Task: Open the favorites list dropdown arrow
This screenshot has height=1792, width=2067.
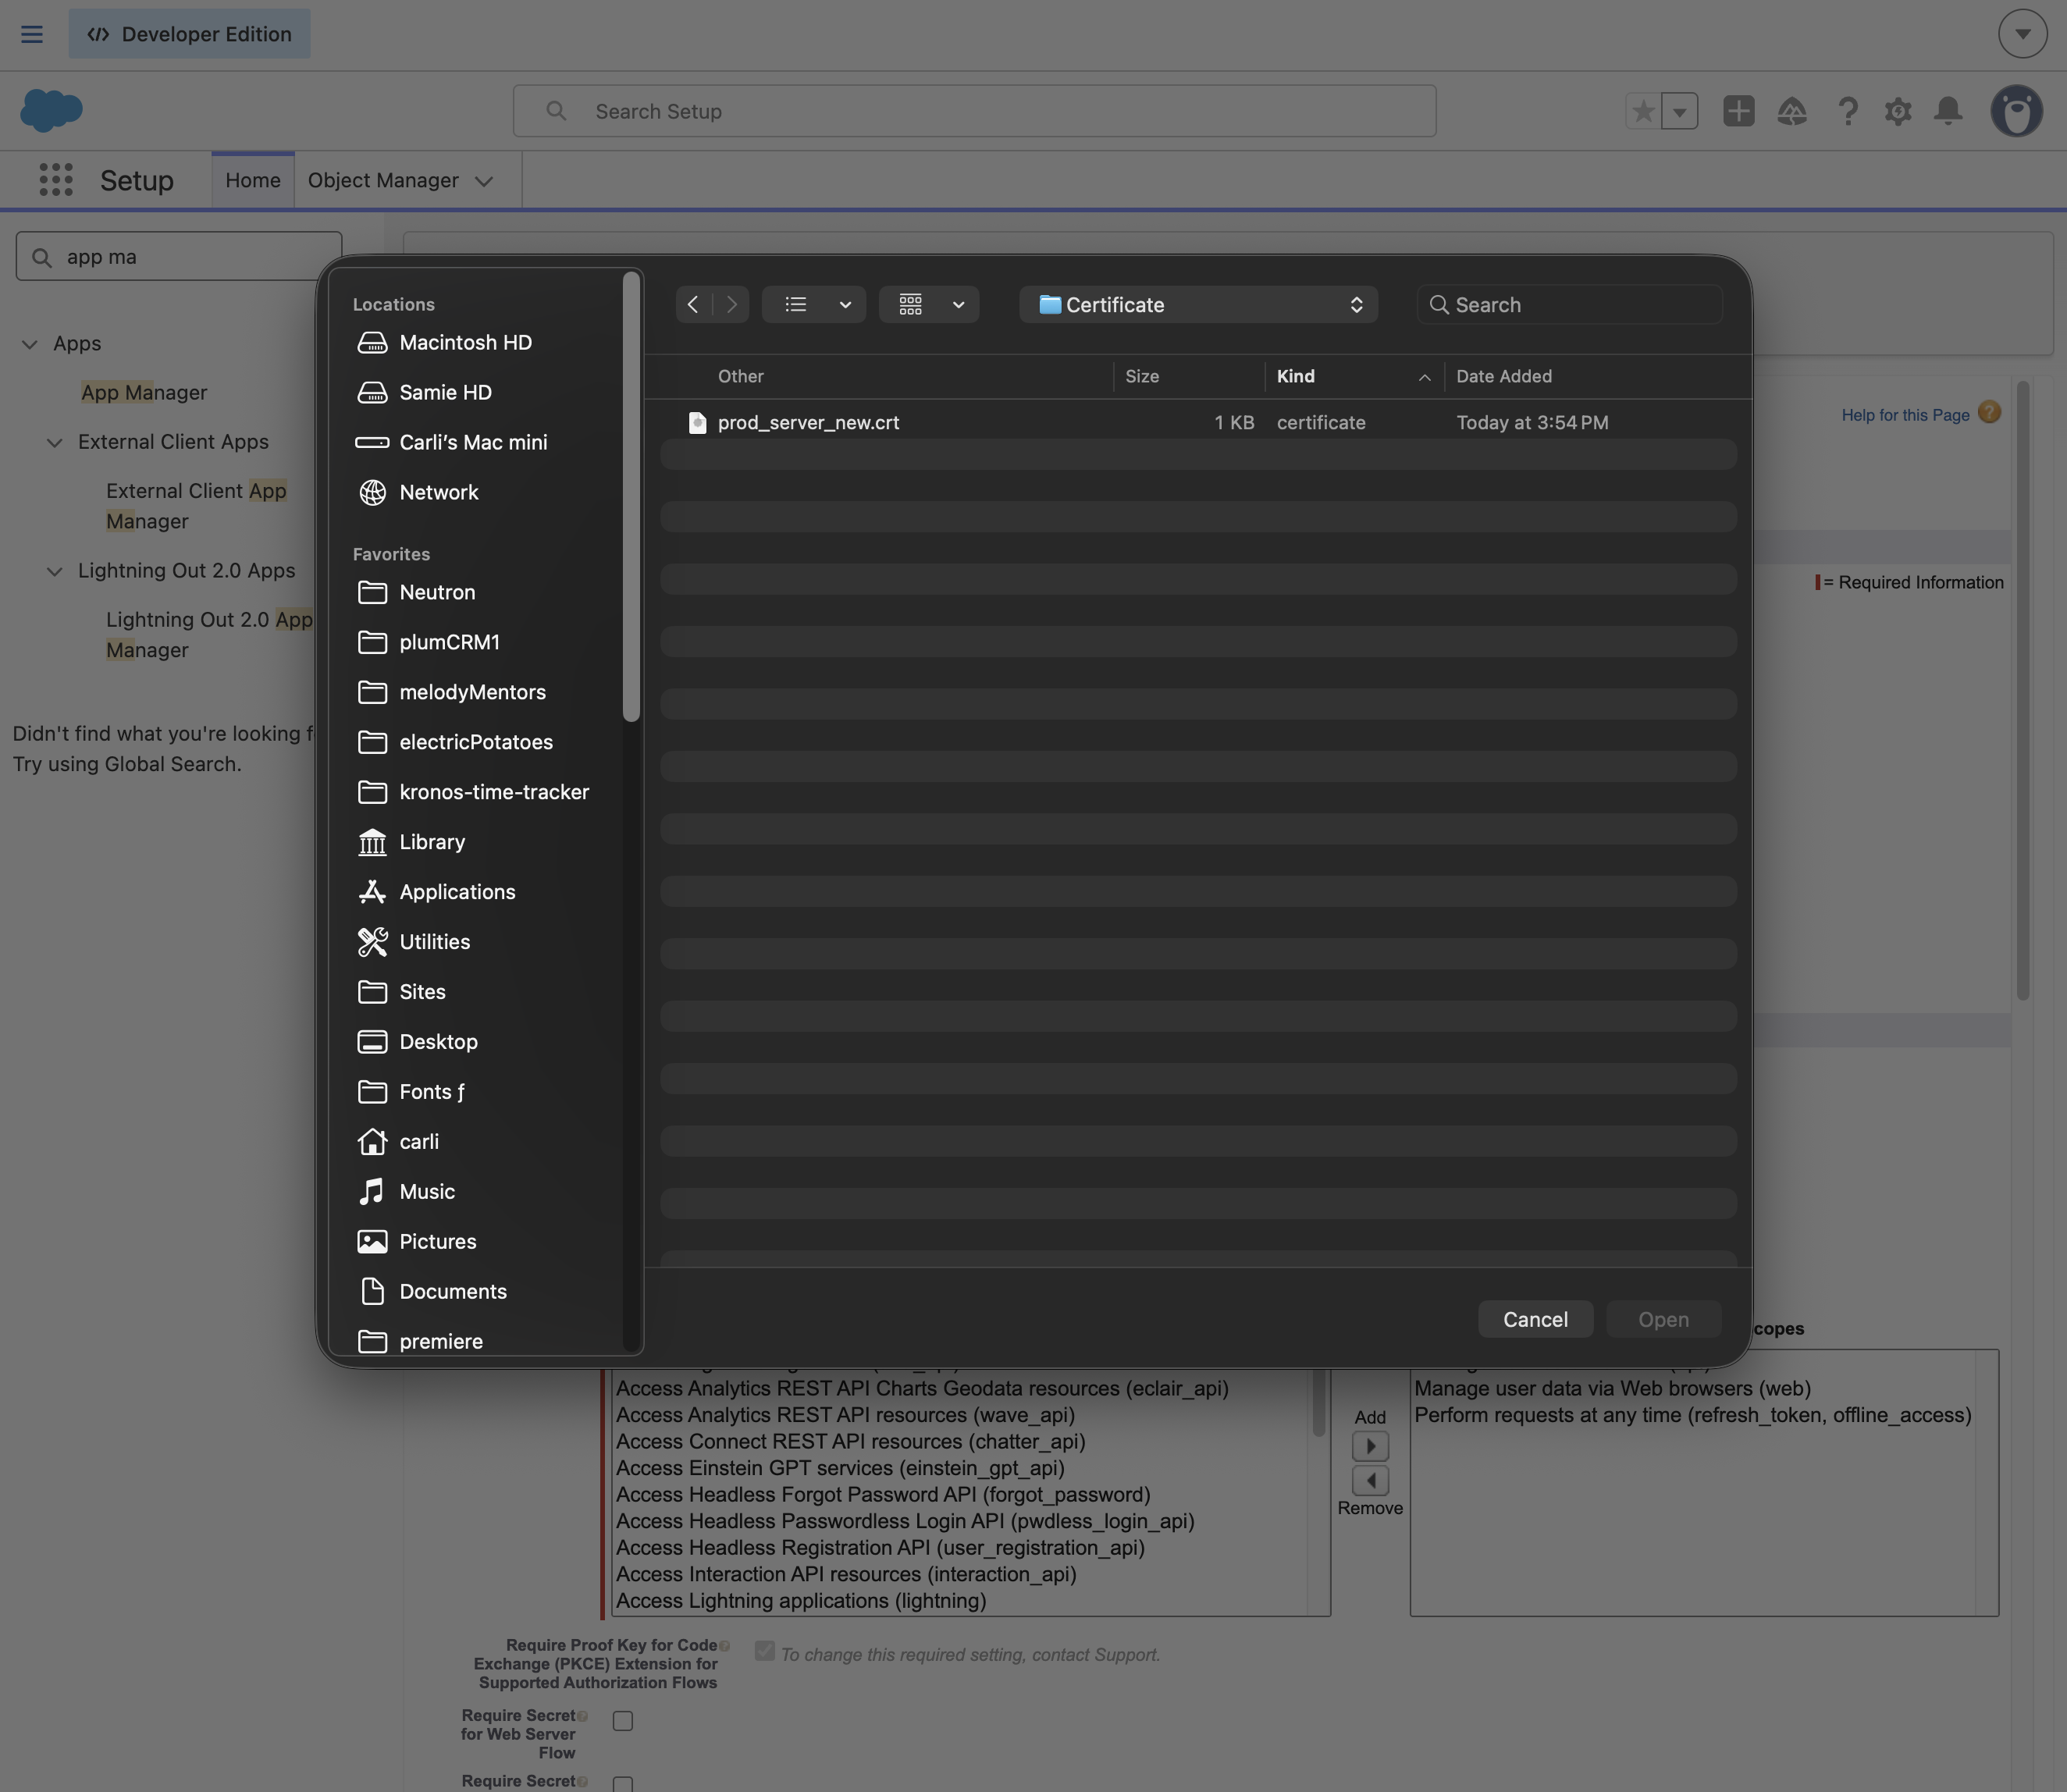Action: (x=1680, y=111)
